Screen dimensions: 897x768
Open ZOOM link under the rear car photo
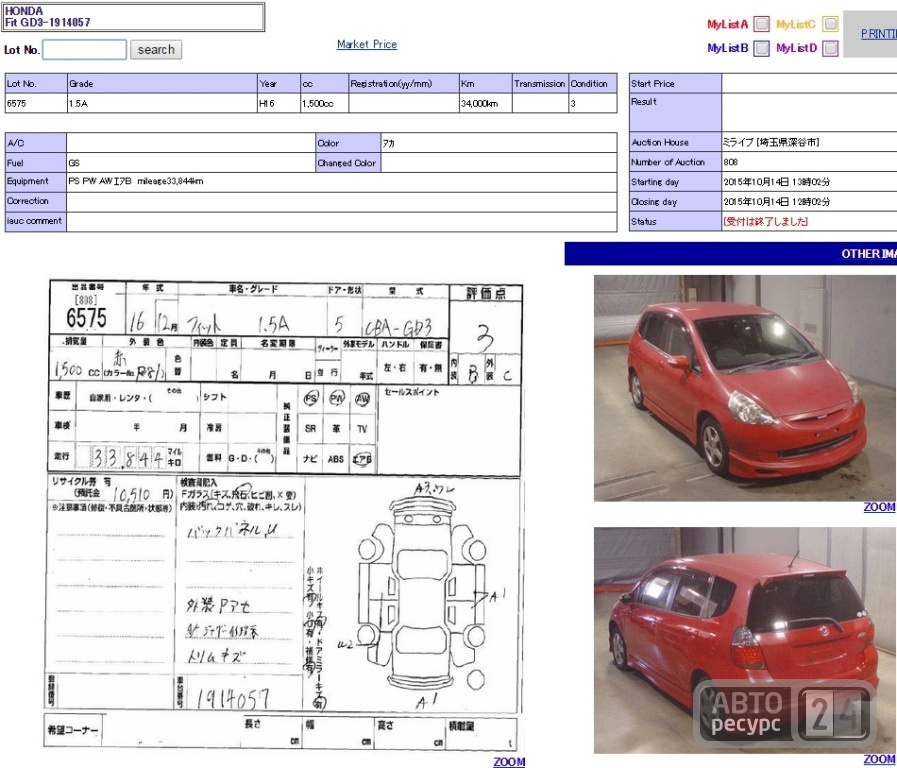pyautogui.click(x=879, y=759)
